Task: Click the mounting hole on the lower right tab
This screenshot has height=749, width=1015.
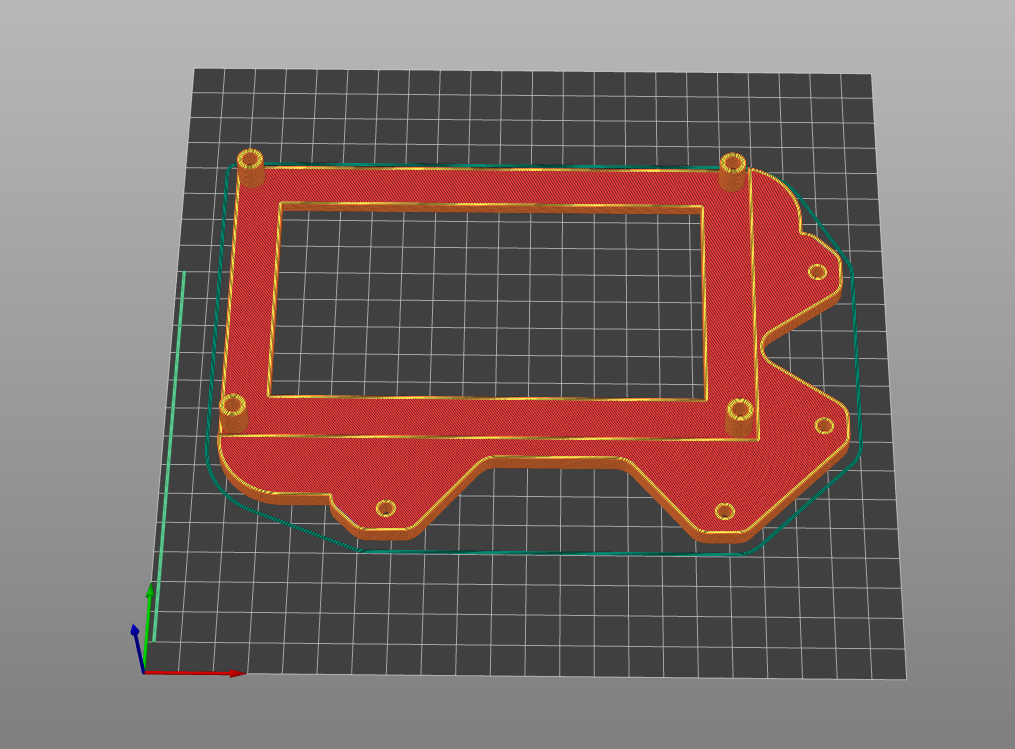Action: pyautogui.click(x=824, y=425)
